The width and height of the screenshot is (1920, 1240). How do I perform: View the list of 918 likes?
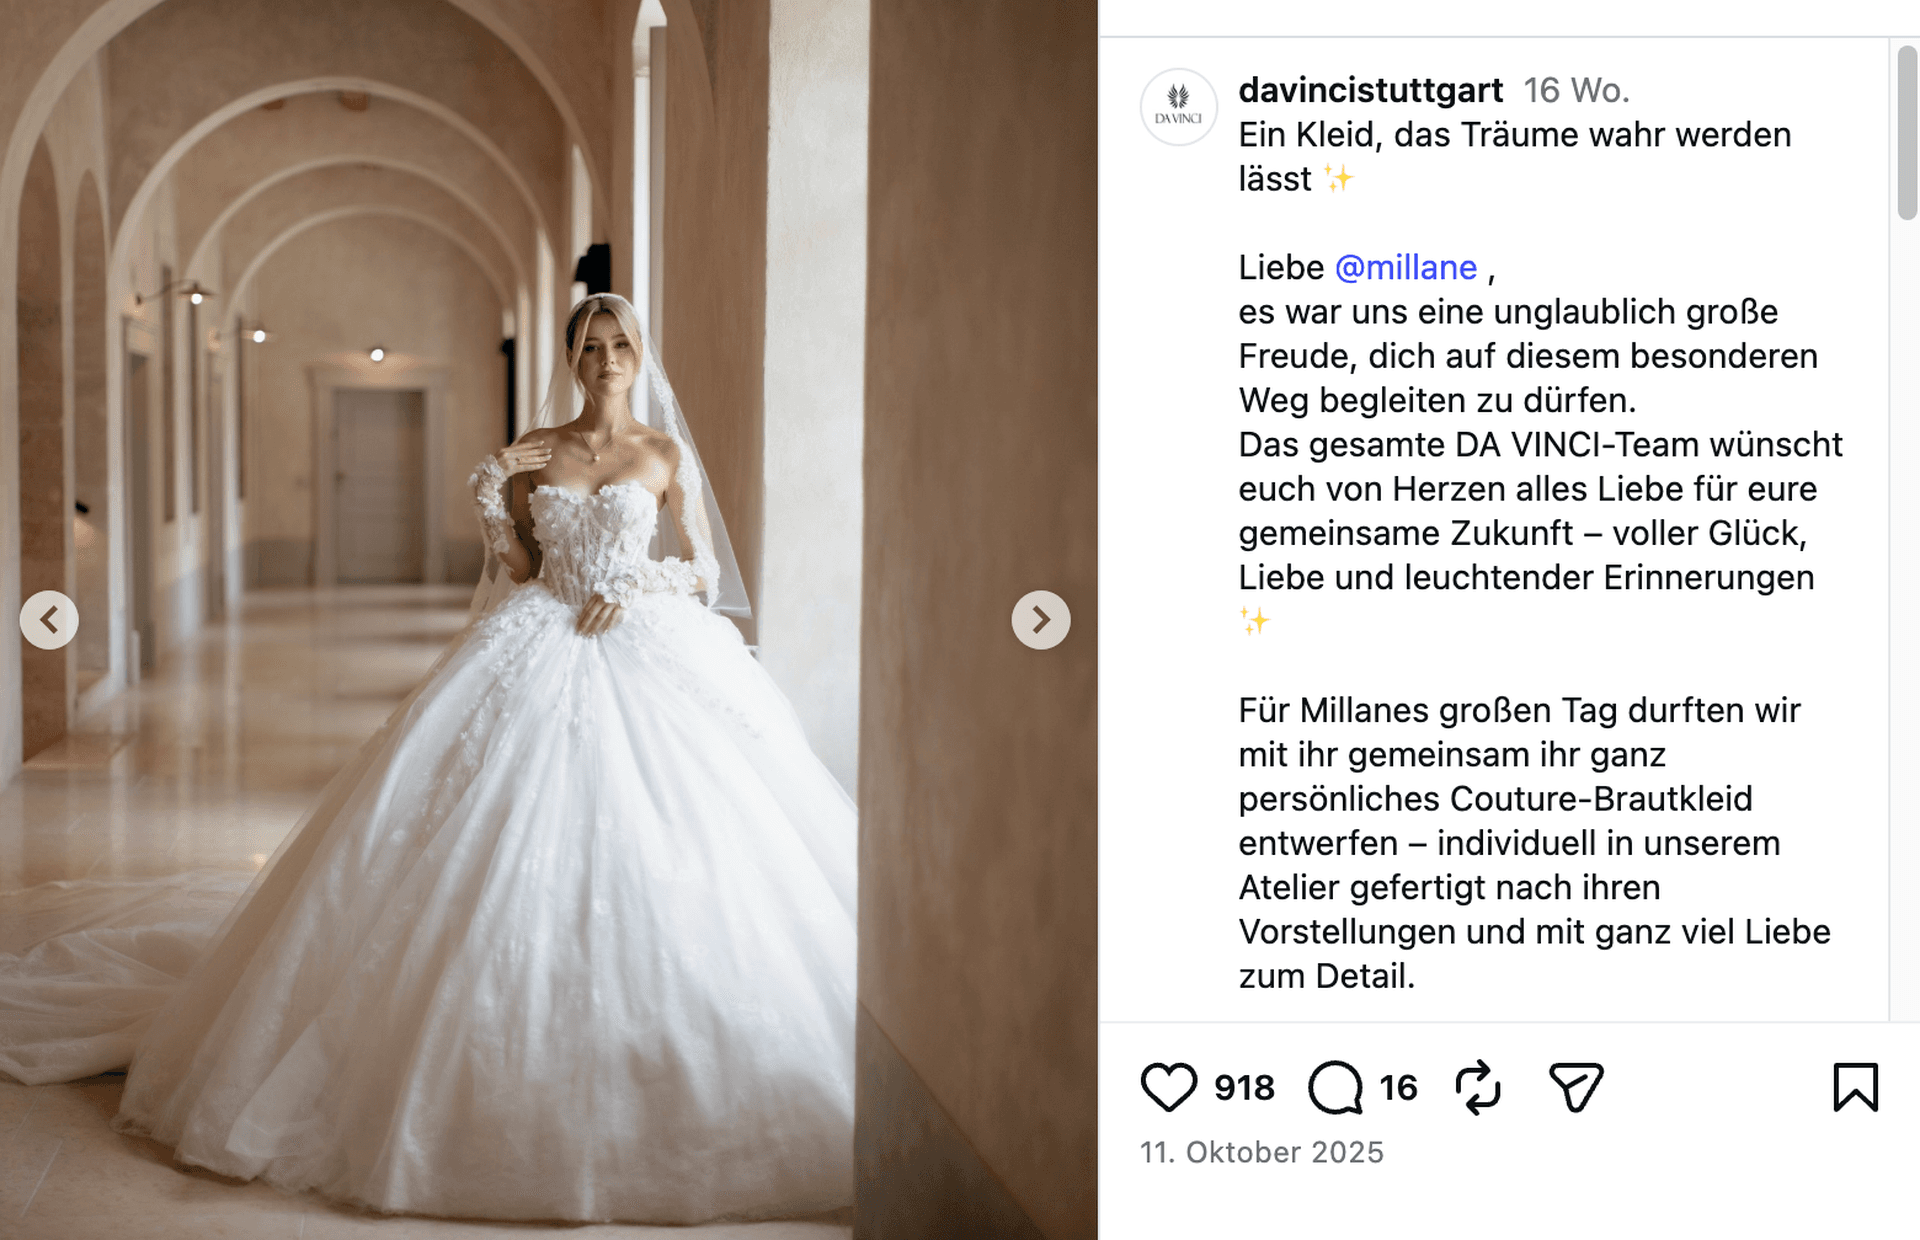pos(1244,1087)
